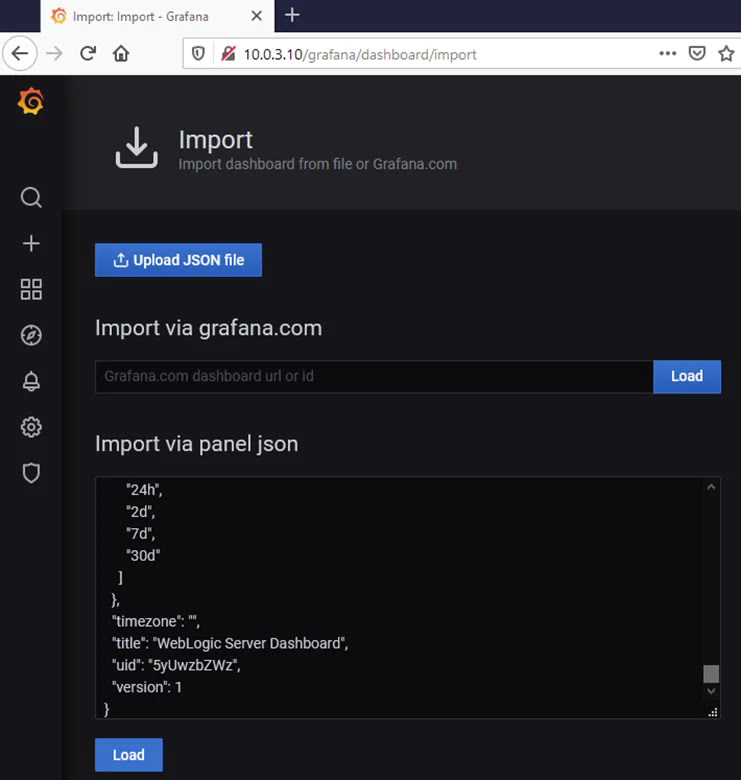The image size is (741, 780).
Task: Select the Import - Grafana browser tab
Action: (157, 16)
